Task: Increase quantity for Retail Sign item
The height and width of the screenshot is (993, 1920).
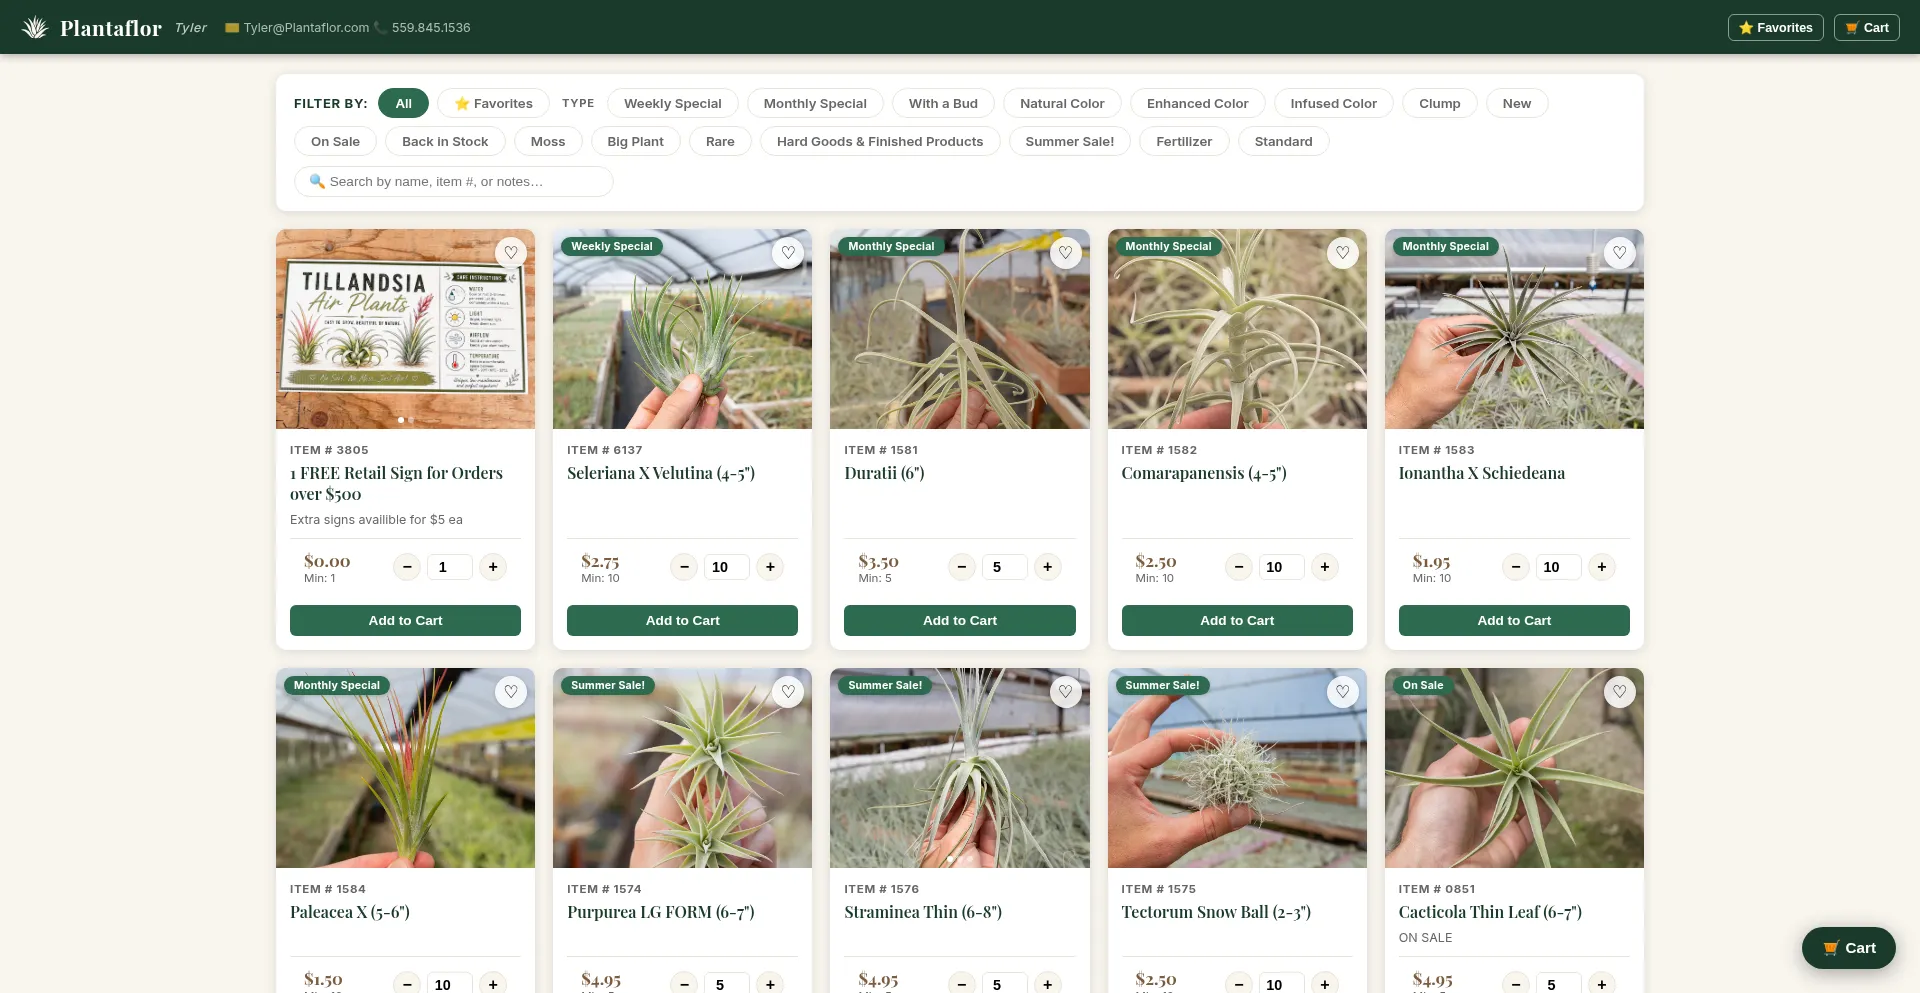Action: (493, 567)
